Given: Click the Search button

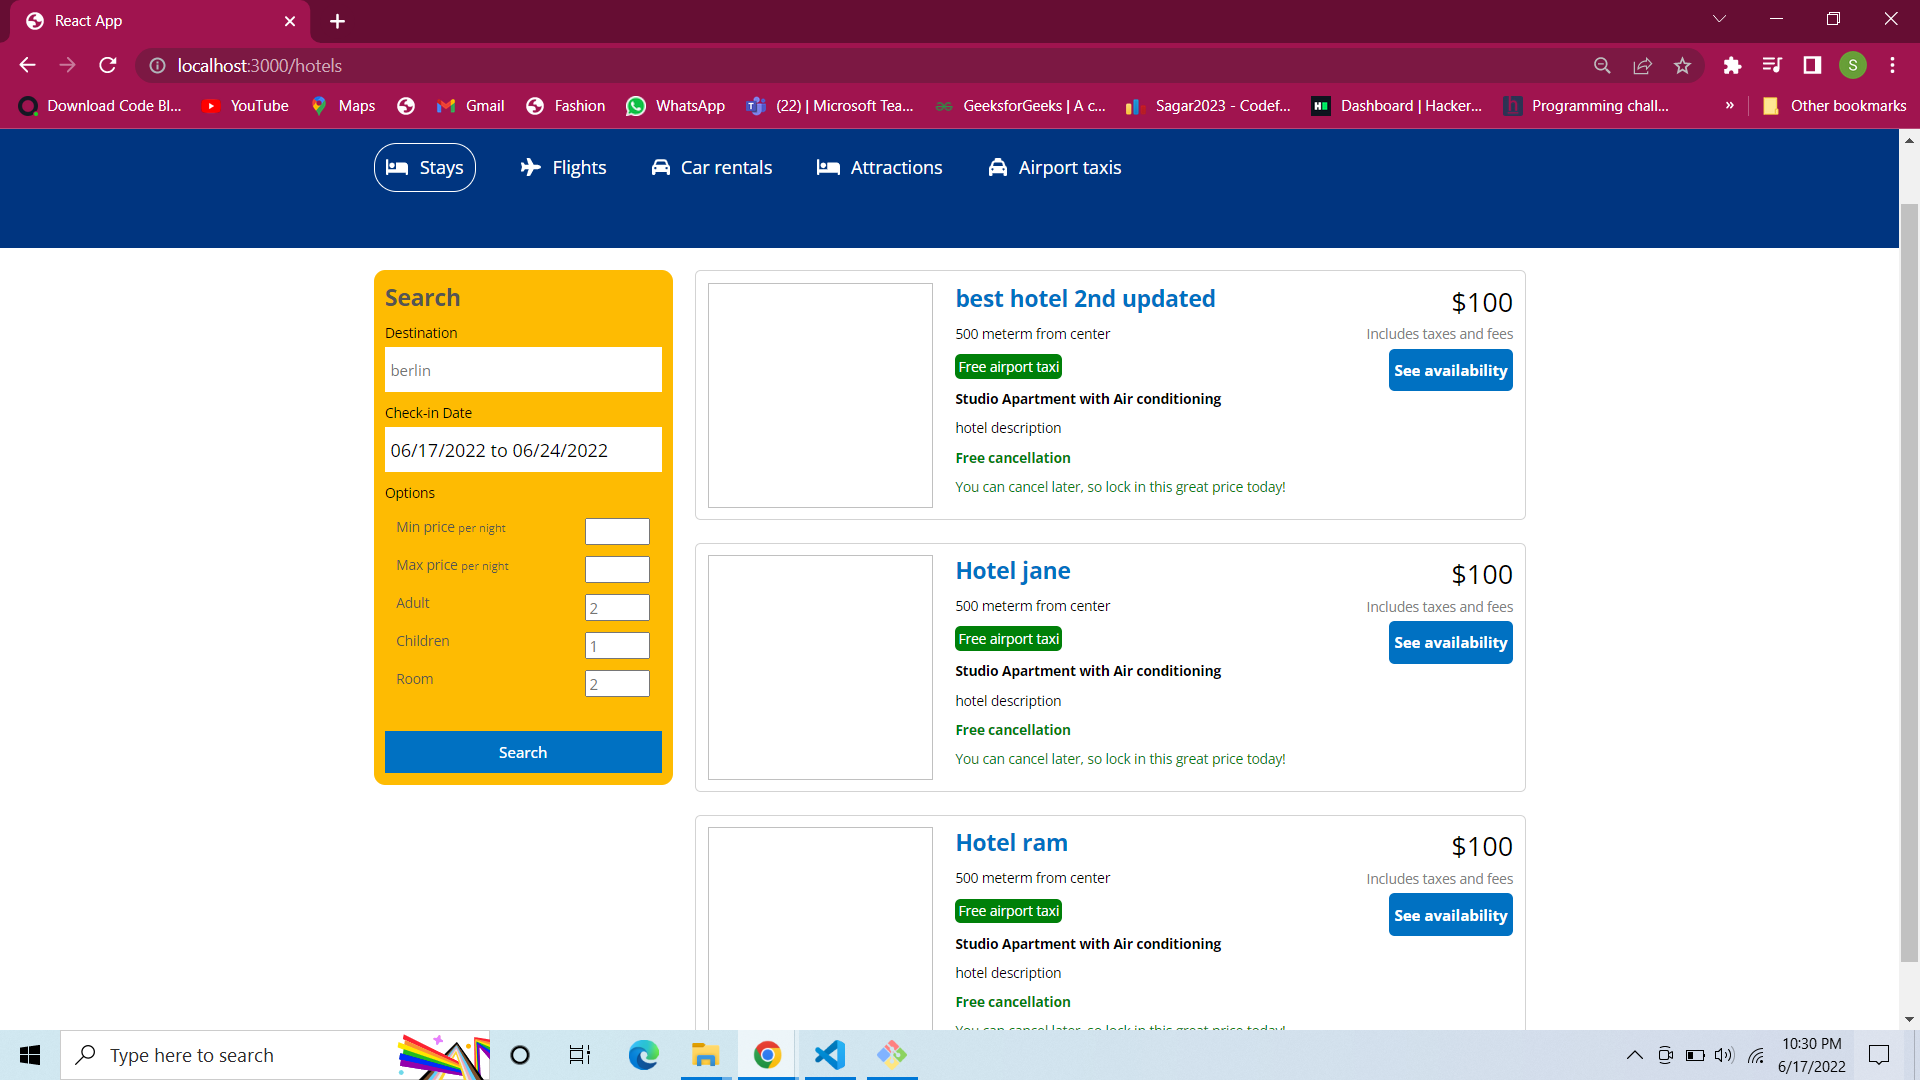Looking at the screenshot, I should pyautogui.click(x=523, y=752).
